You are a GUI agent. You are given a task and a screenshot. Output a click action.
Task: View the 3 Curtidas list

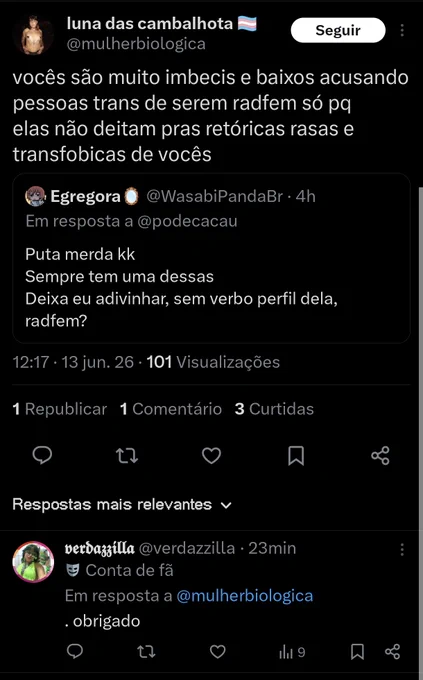coord(274,409)
